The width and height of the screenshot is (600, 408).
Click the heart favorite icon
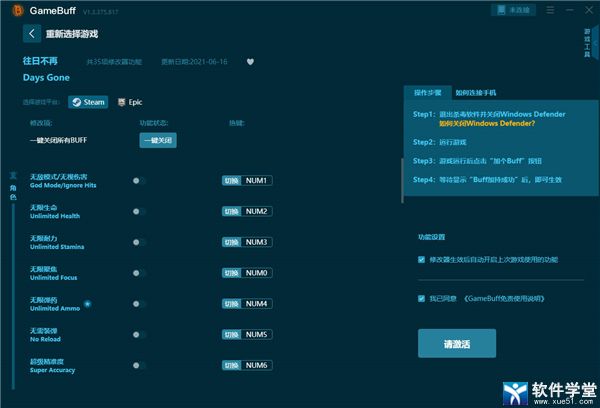pos(250,61)
